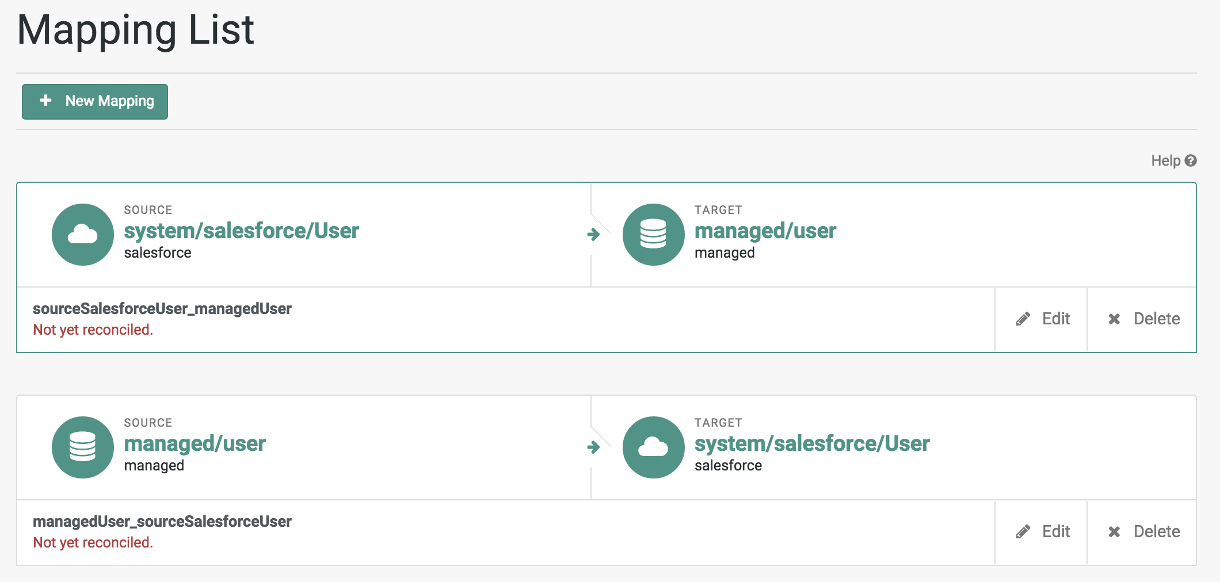Delete the managedUser_sourceSalesforceUser mapping
Viewport: 1220px width, 582px height.
pyautogui.click(x=1142, y=532)
